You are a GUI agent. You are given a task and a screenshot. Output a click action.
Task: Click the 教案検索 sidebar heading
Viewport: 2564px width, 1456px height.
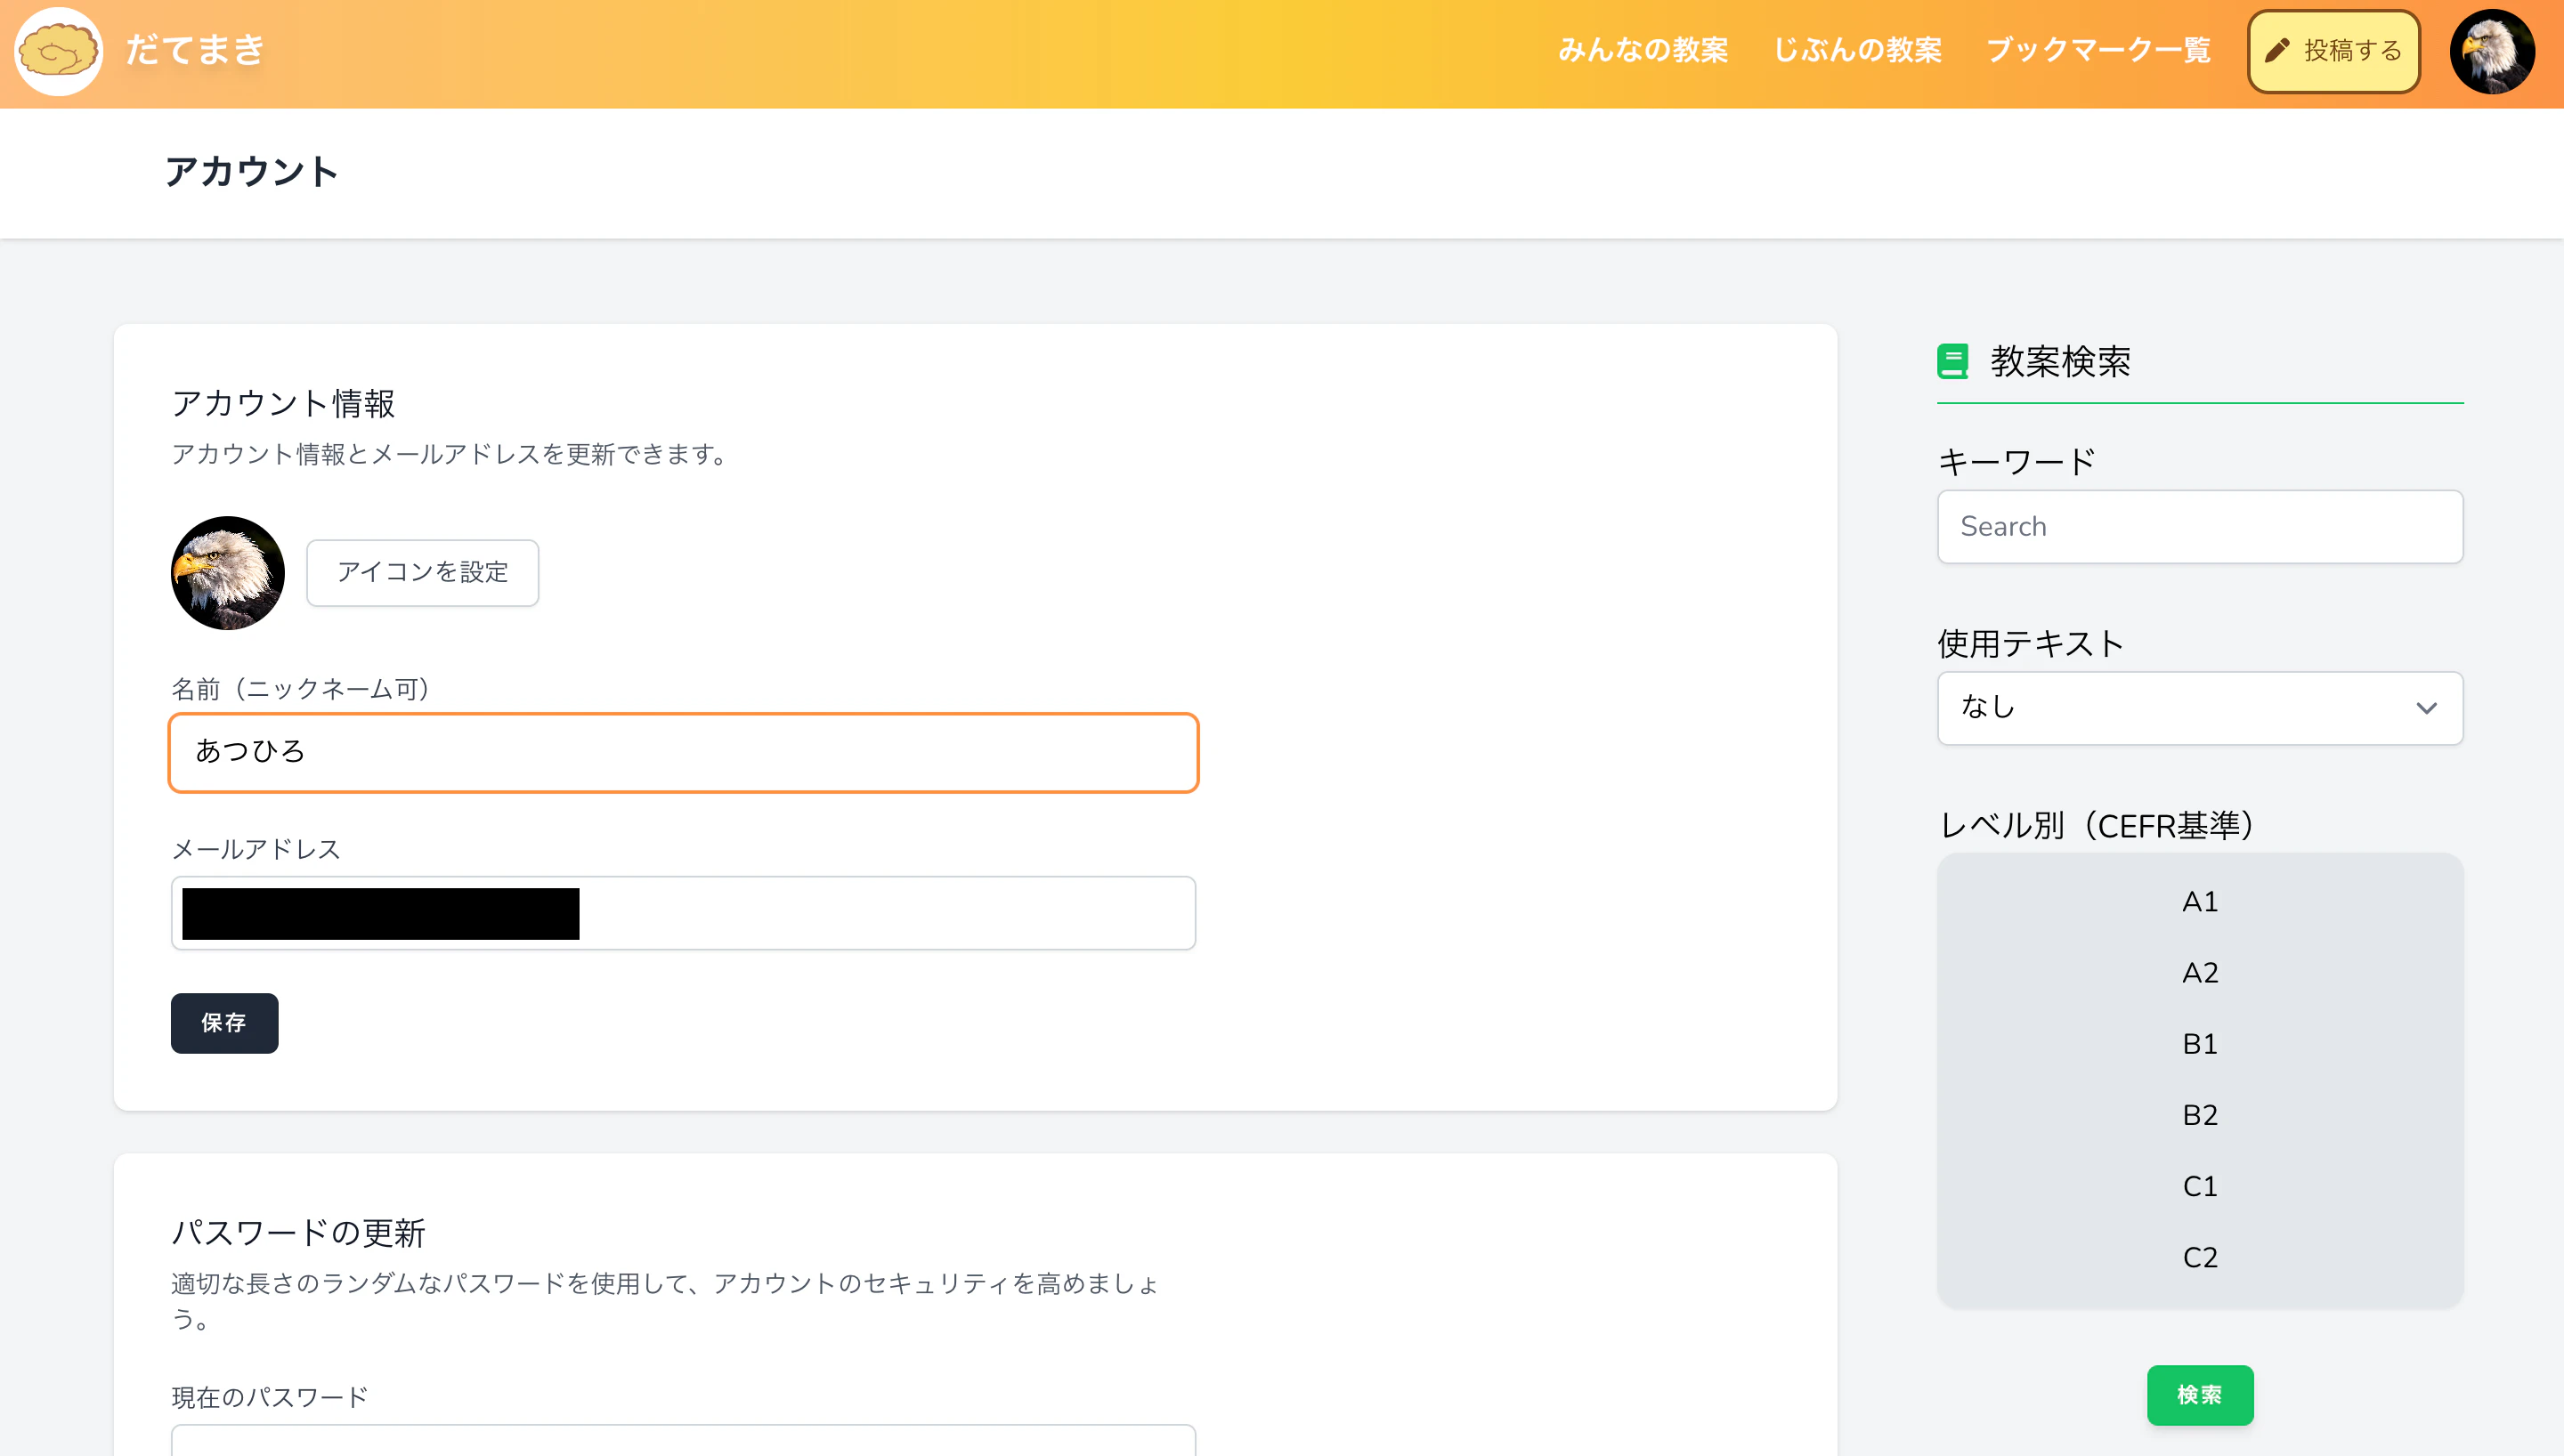2060,361
